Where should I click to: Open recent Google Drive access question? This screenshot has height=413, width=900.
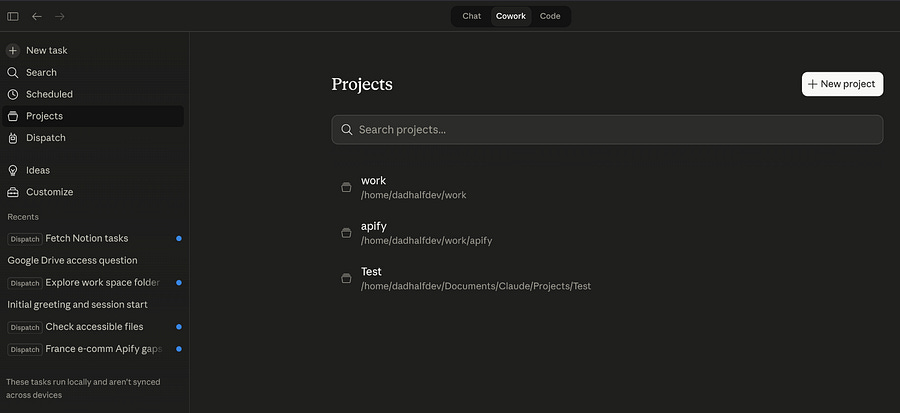(72, 260)
